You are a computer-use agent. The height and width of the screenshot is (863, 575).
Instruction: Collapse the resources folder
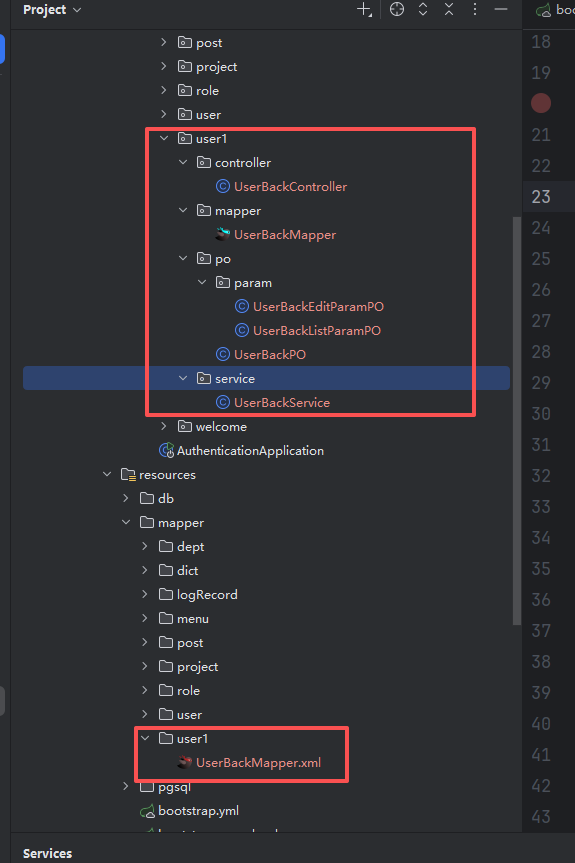pyautogui.click(x=107, y=474)
